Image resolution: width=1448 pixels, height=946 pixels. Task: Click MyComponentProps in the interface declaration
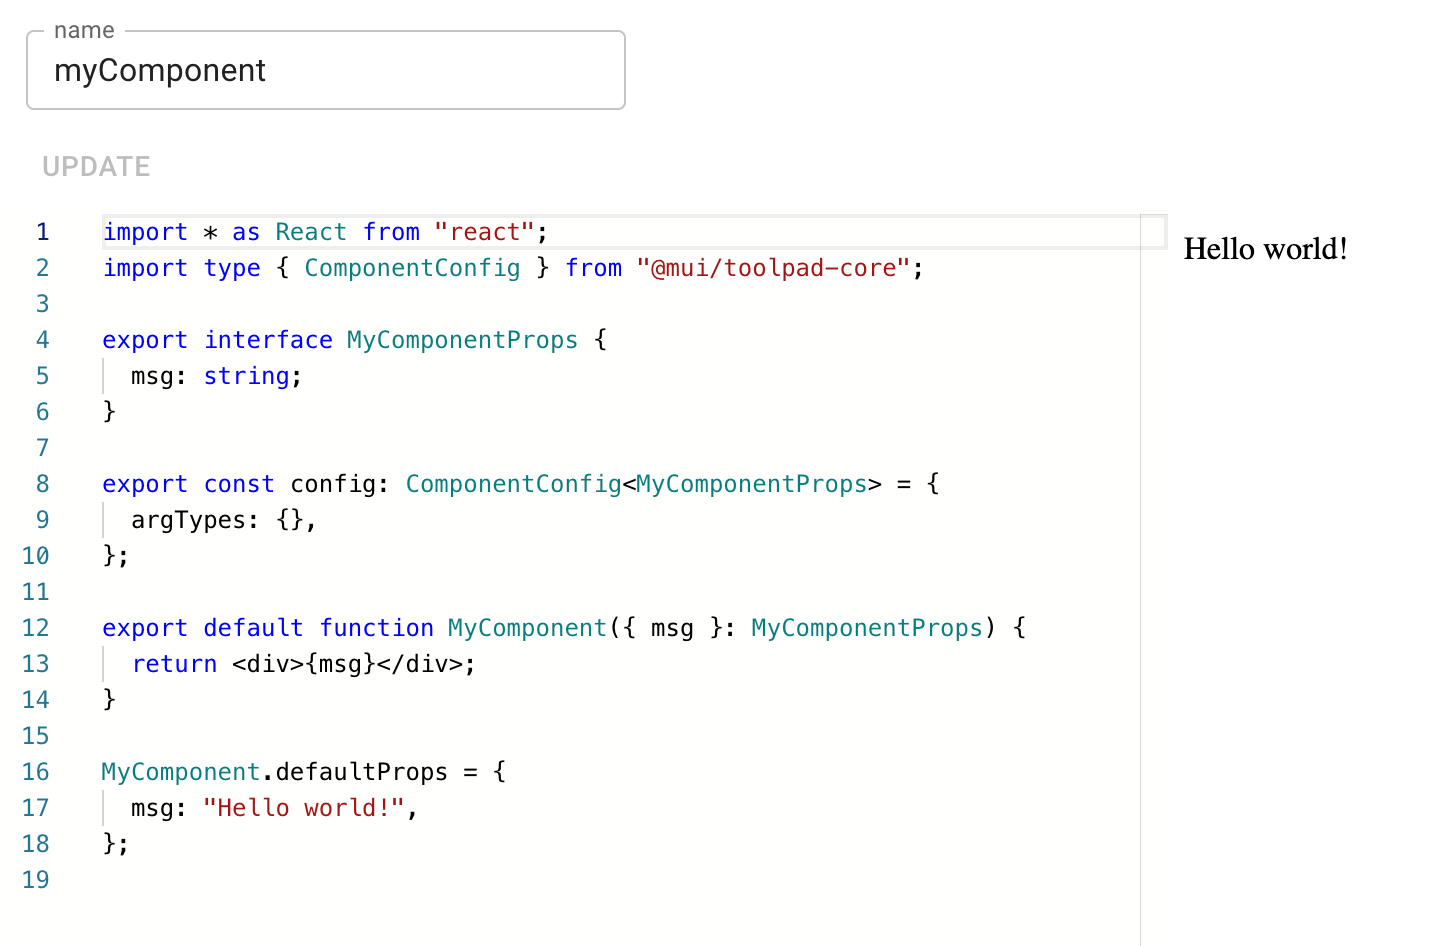[x=462, y=340]
